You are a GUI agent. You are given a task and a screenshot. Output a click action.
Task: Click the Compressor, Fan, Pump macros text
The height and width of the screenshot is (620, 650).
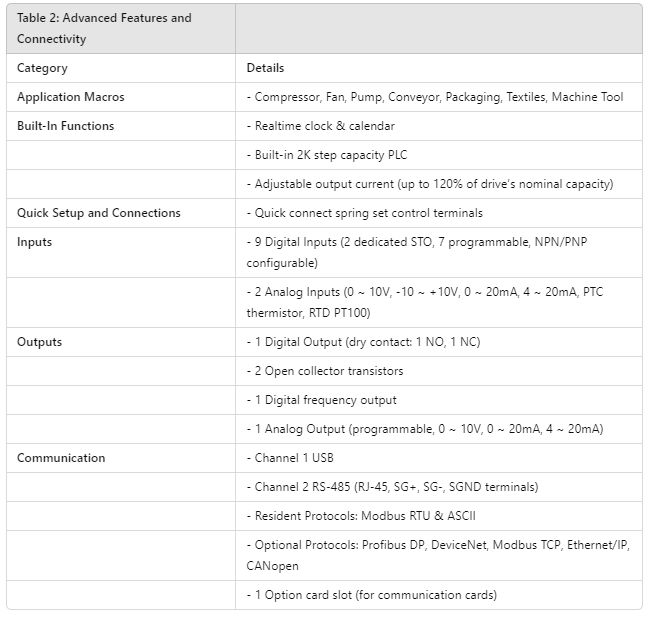click(434, 97)
